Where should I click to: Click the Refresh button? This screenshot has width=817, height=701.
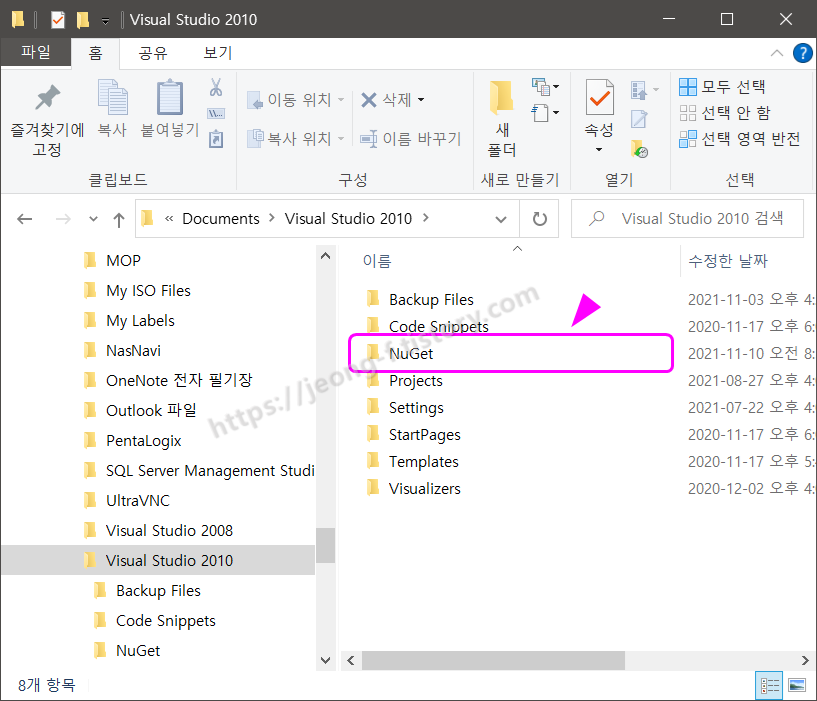point(539,219)
